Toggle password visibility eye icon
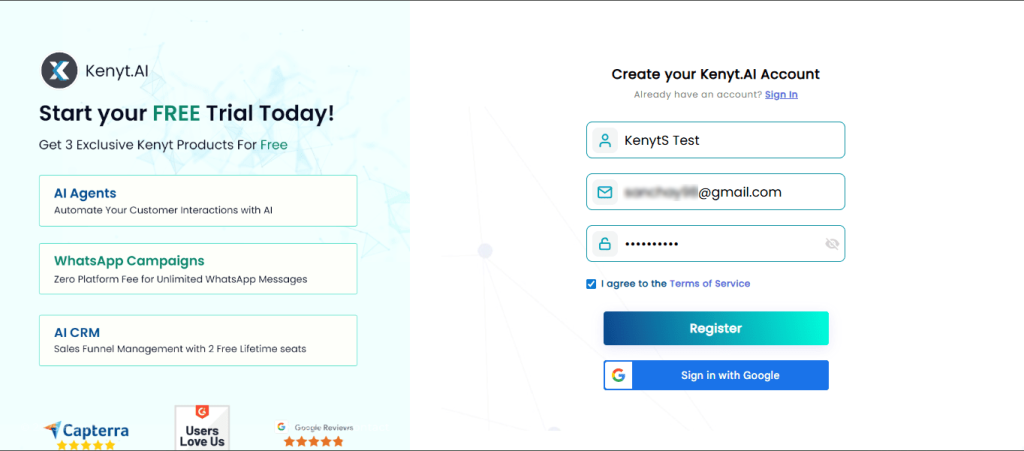 pyautogui.click(x=832, y=244)
